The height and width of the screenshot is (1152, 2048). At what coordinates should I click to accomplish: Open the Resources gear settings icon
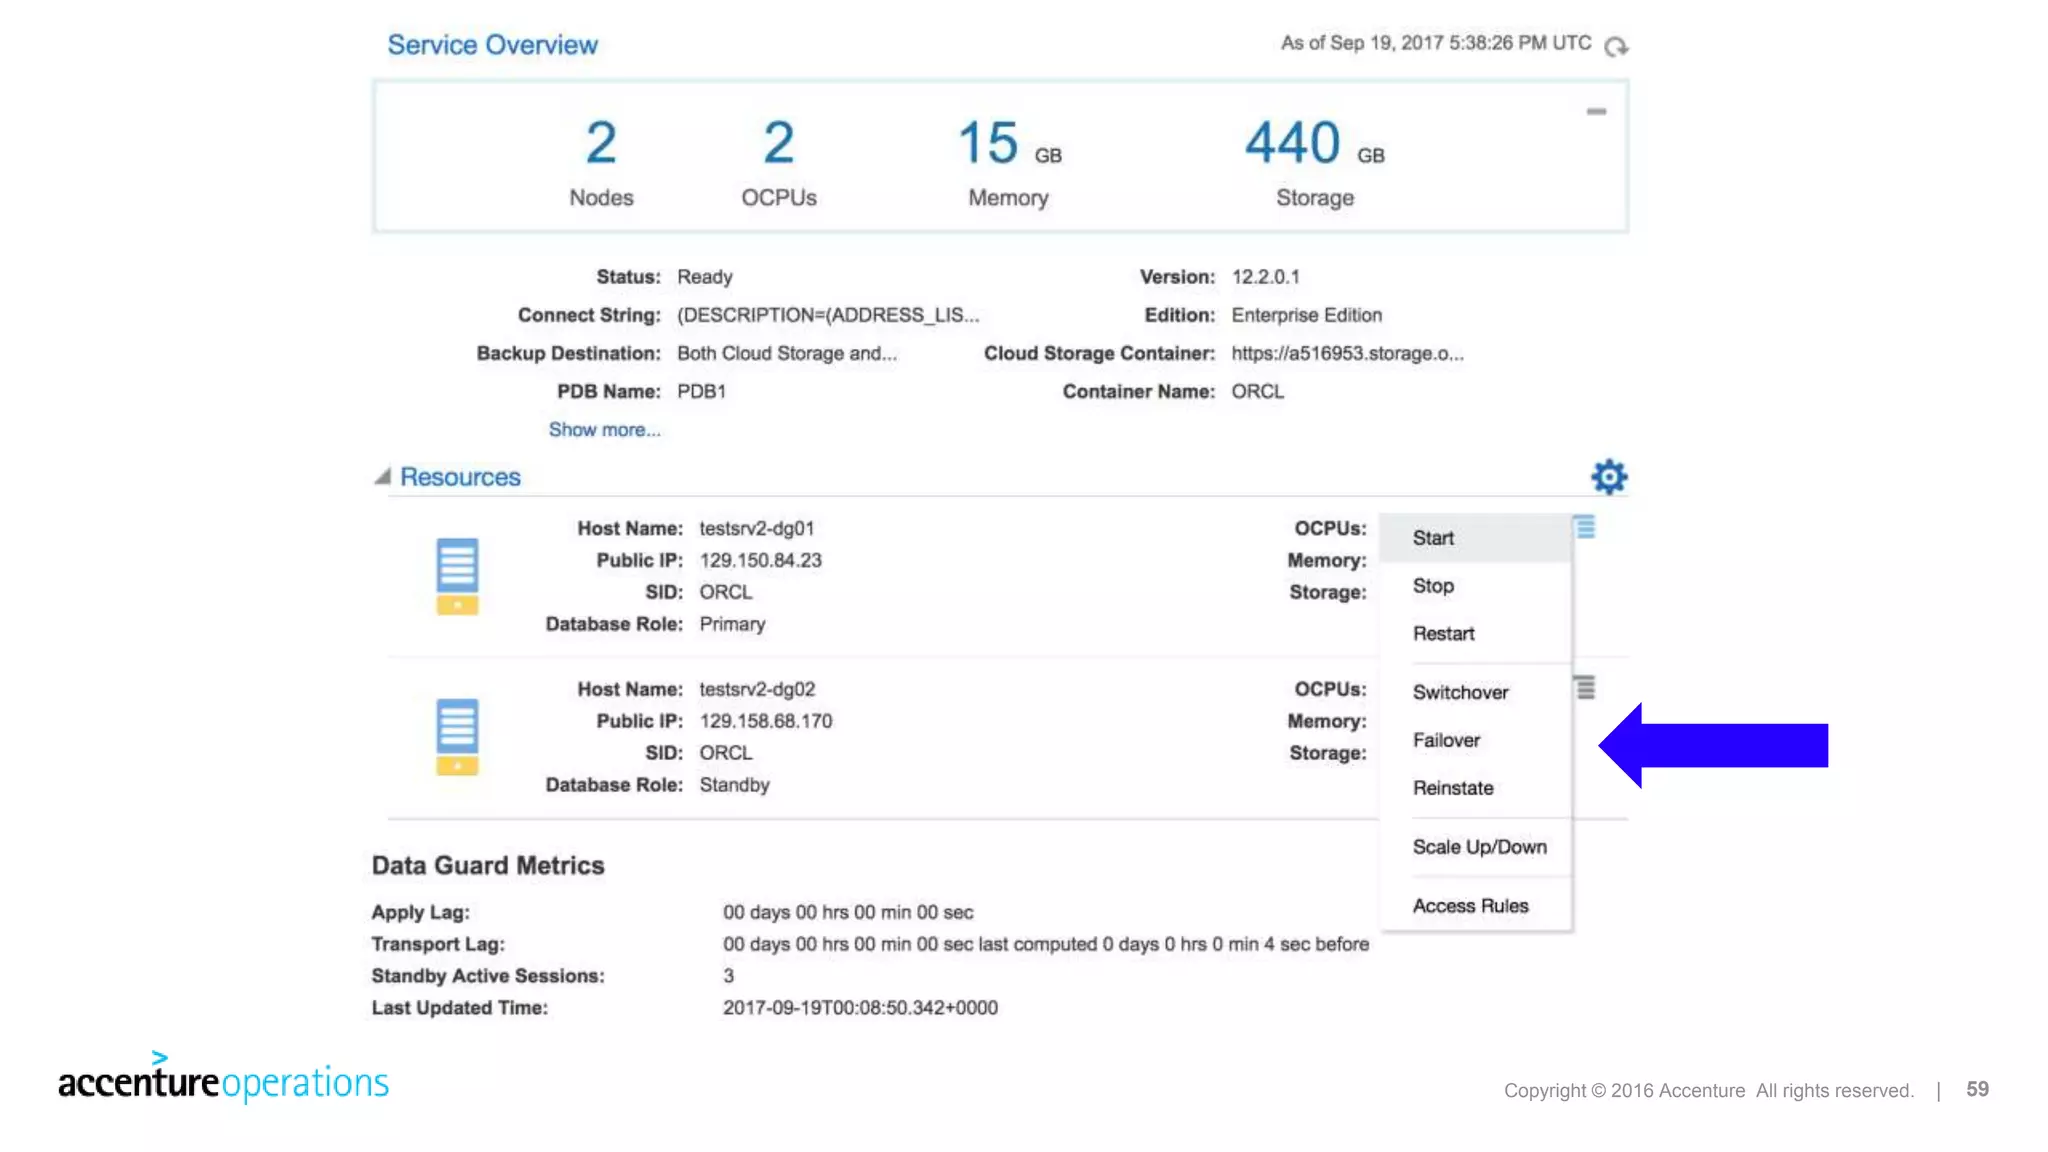[x=1609, y=477]
